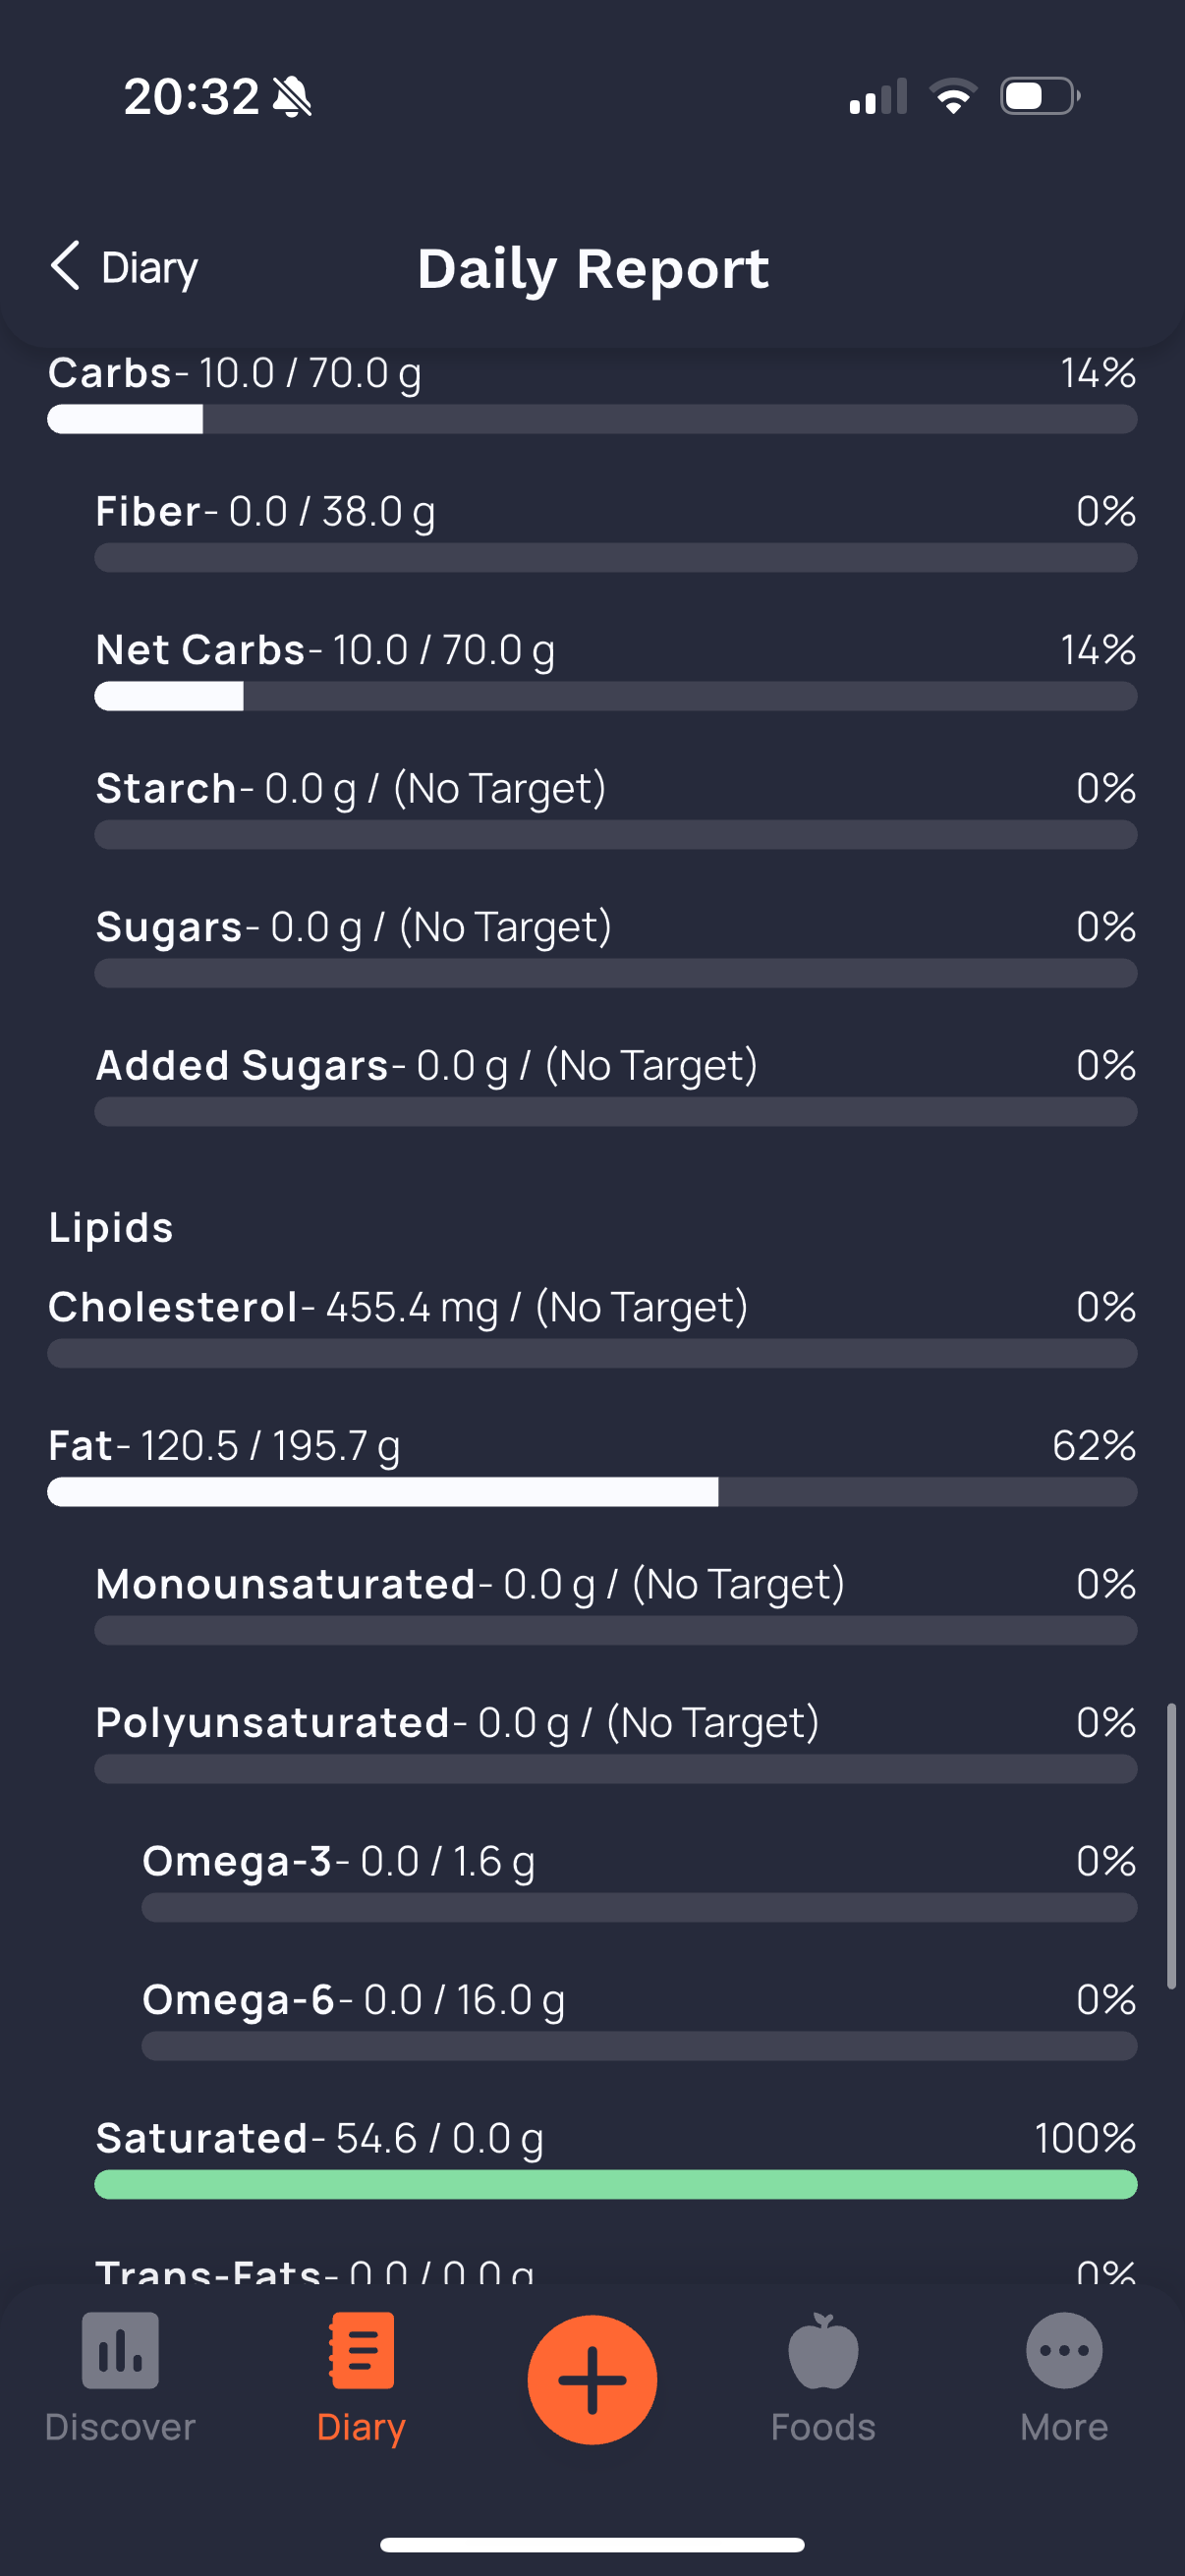This screenshot has height=2576, width=1185.
Task: Click the vertical scroll indicator
Action: point(1171,1846)
